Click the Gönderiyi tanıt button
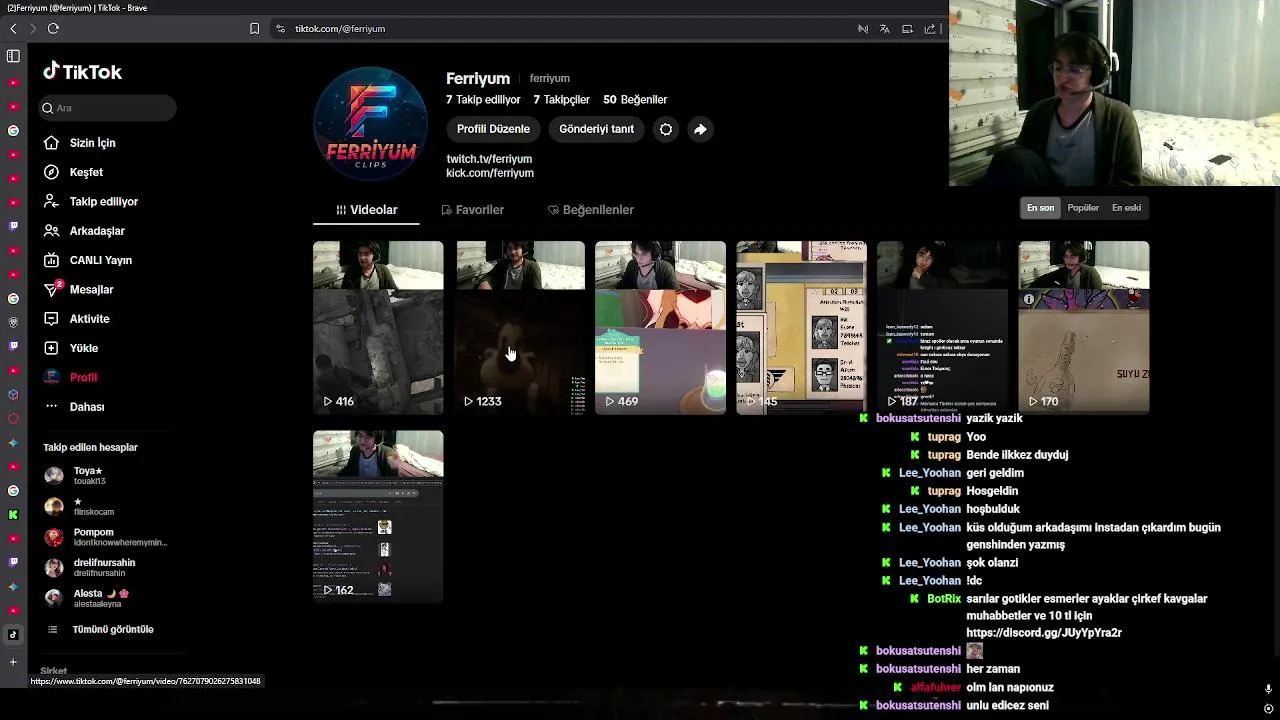Screen dimensions: 1280x720 [596, 129]
